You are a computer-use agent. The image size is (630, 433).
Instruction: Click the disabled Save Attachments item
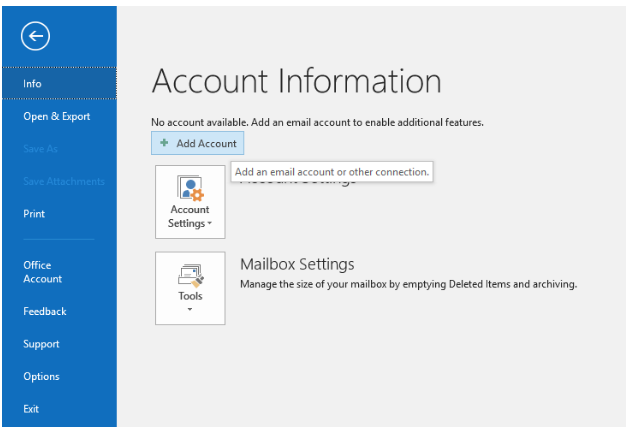[64, 182]
